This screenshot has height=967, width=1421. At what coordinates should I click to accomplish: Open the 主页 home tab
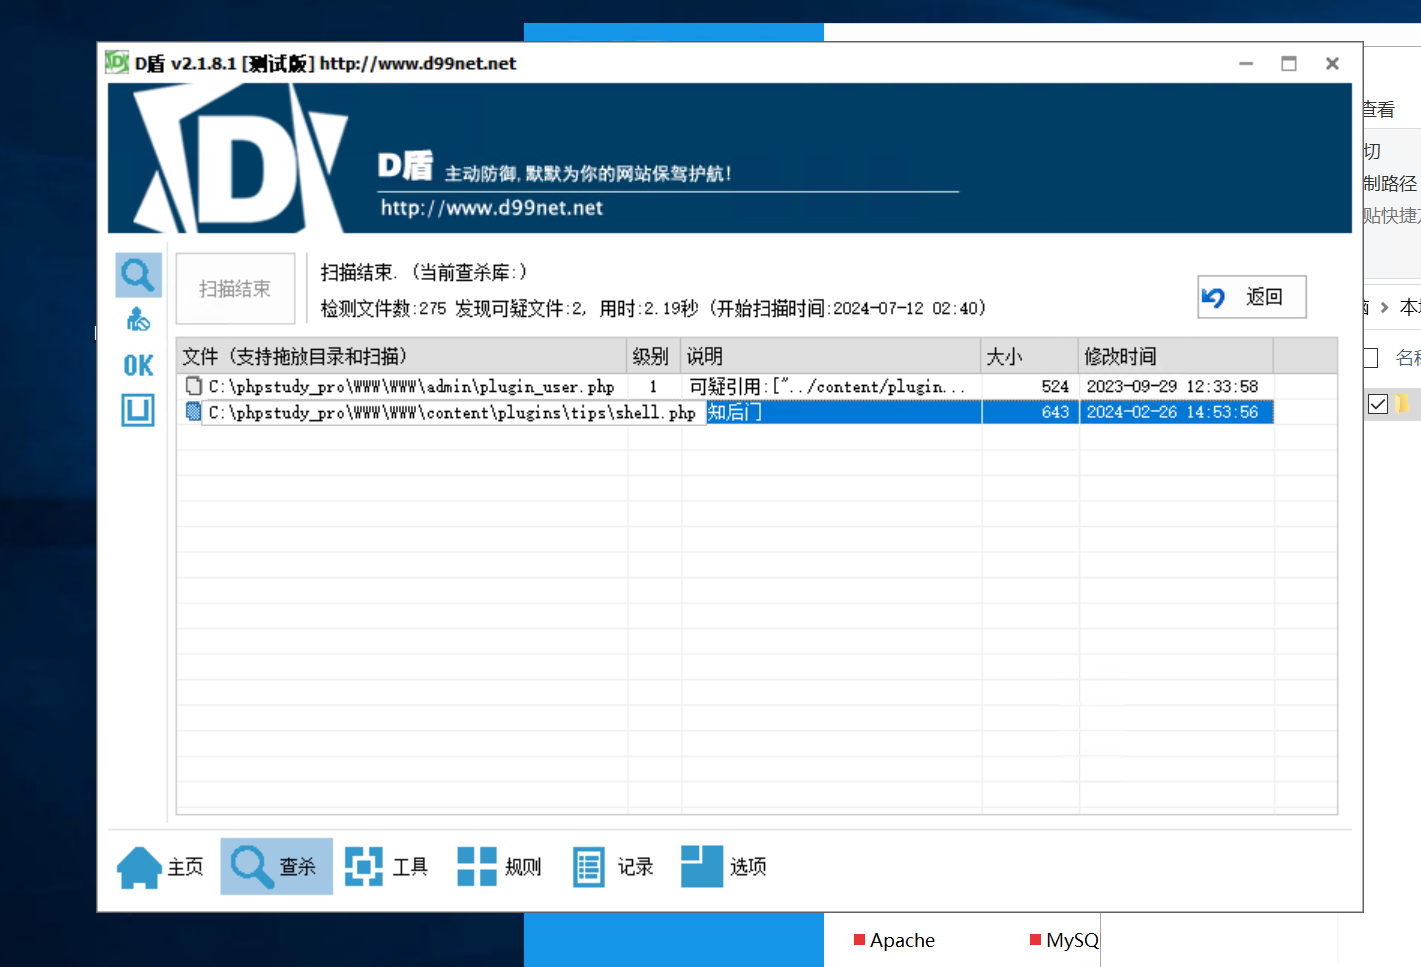(x=160, y=866)
